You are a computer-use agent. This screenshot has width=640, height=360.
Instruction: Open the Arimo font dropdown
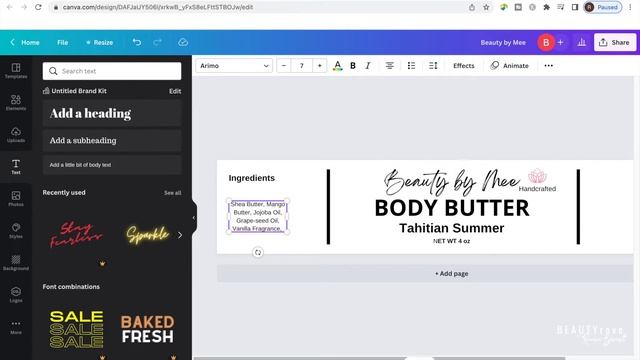(x=234, y=66)
